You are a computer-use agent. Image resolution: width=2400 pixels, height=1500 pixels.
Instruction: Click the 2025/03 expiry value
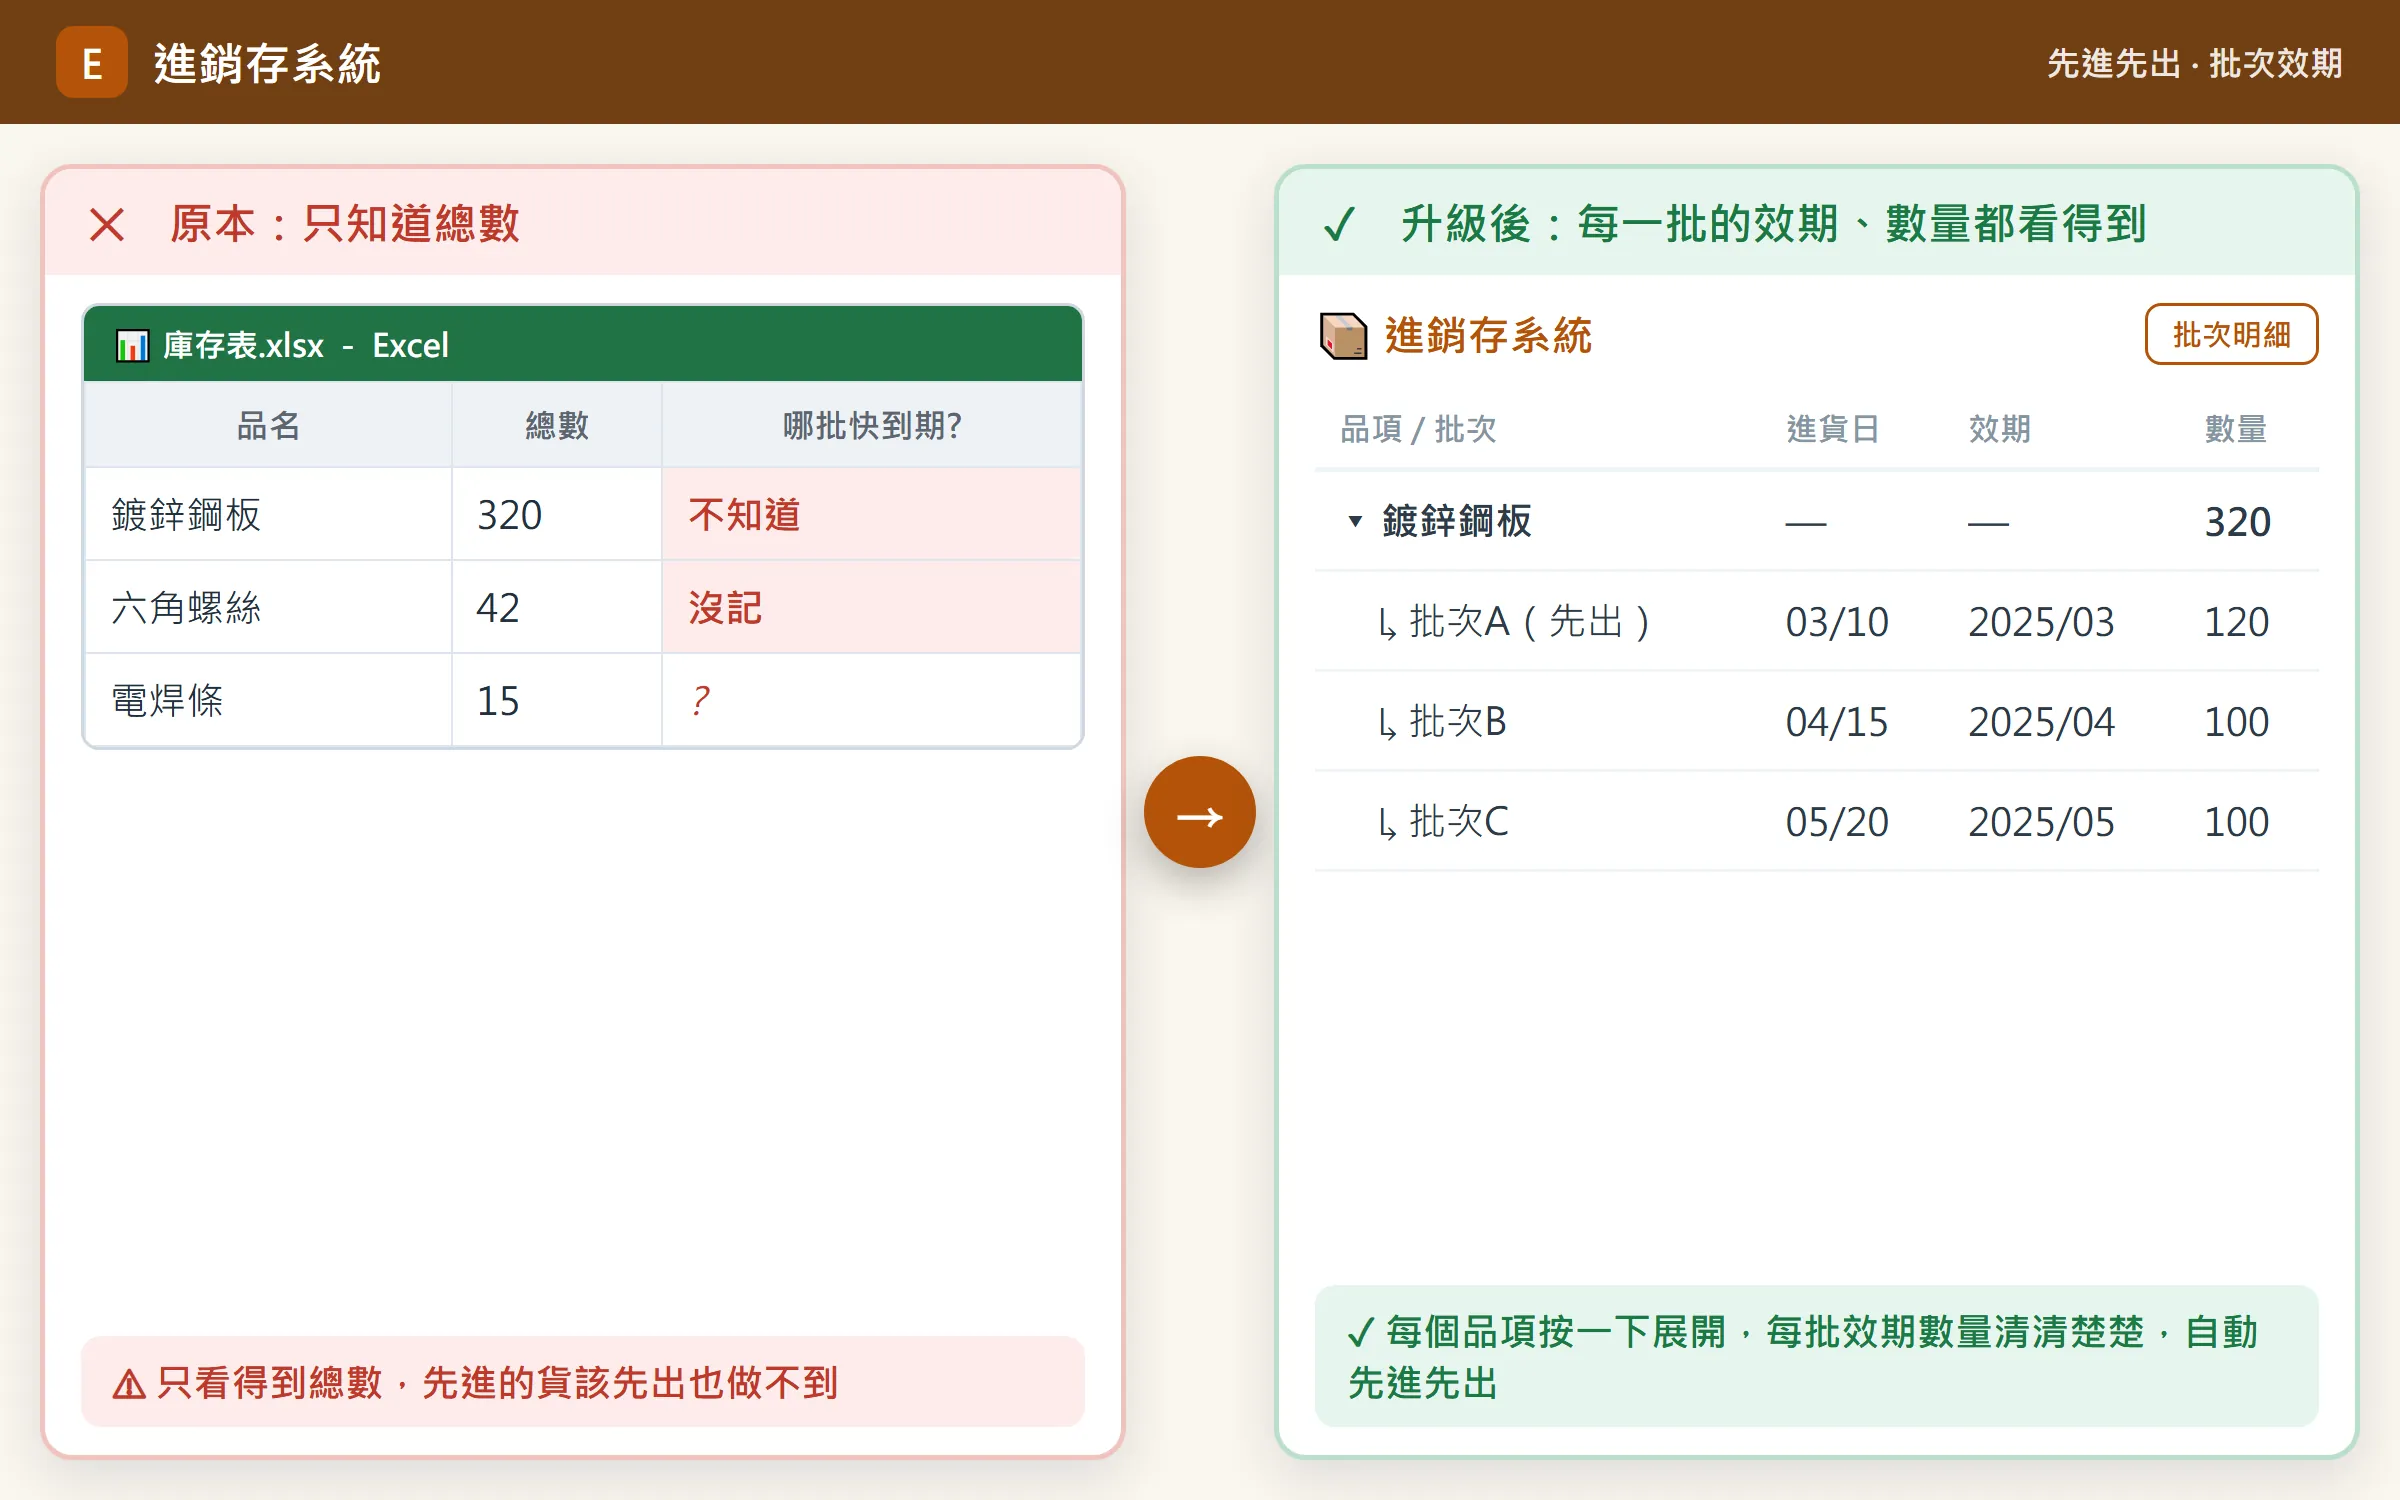[x=2041, y=622]
